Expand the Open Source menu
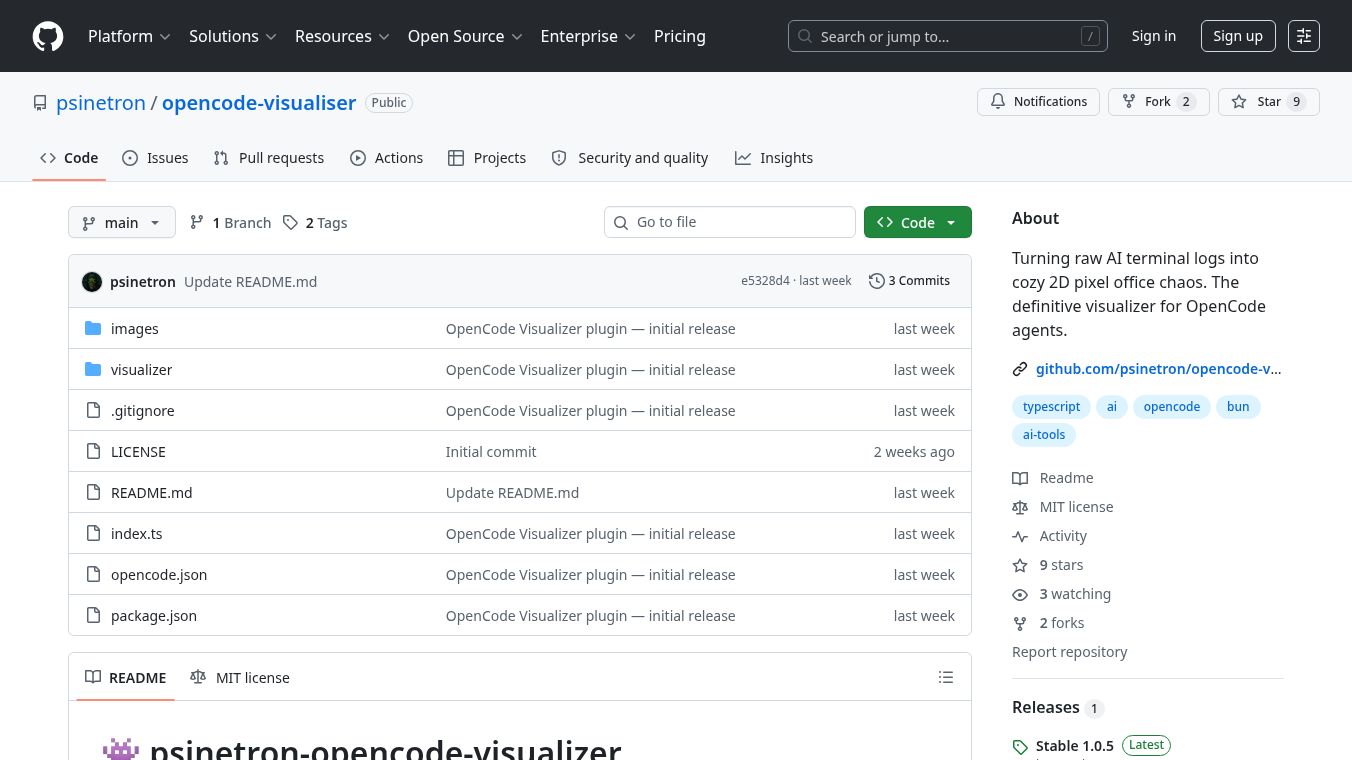Image resolution: width=1352 pixels, height=760 pixels. tap(465, 36)
